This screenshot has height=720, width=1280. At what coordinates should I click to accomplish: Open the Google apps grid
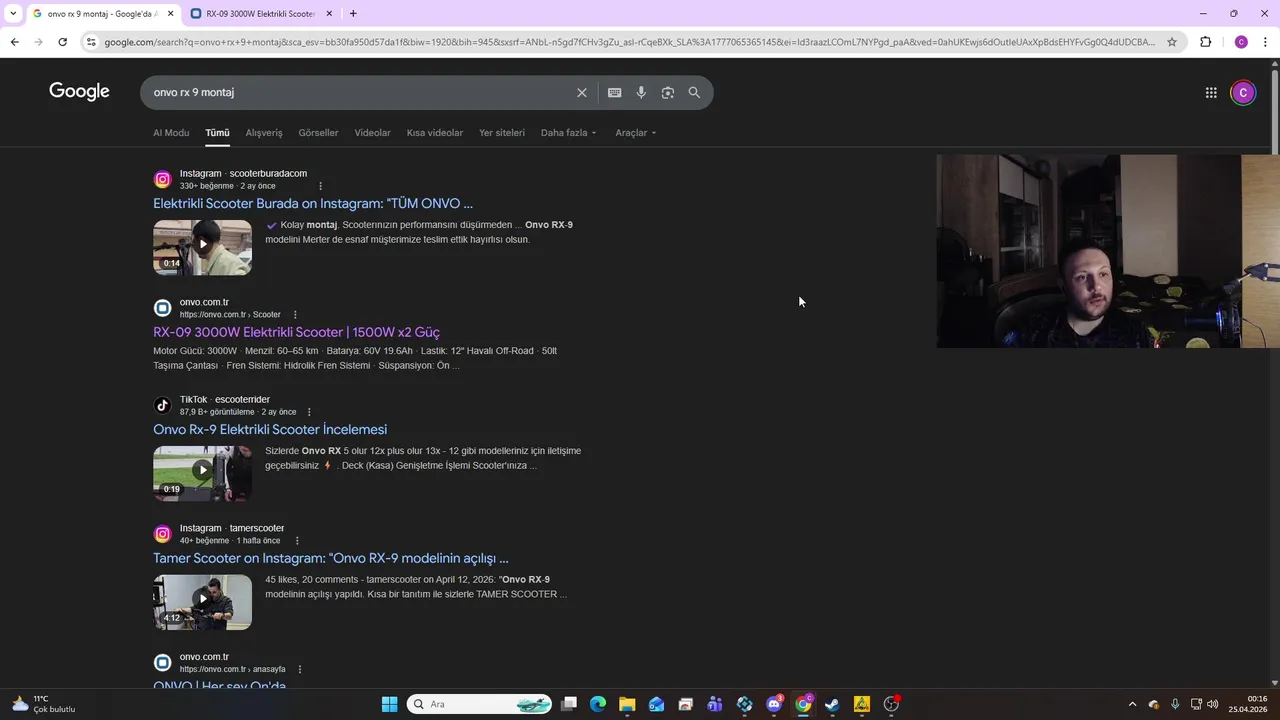tap(1211, 93)
